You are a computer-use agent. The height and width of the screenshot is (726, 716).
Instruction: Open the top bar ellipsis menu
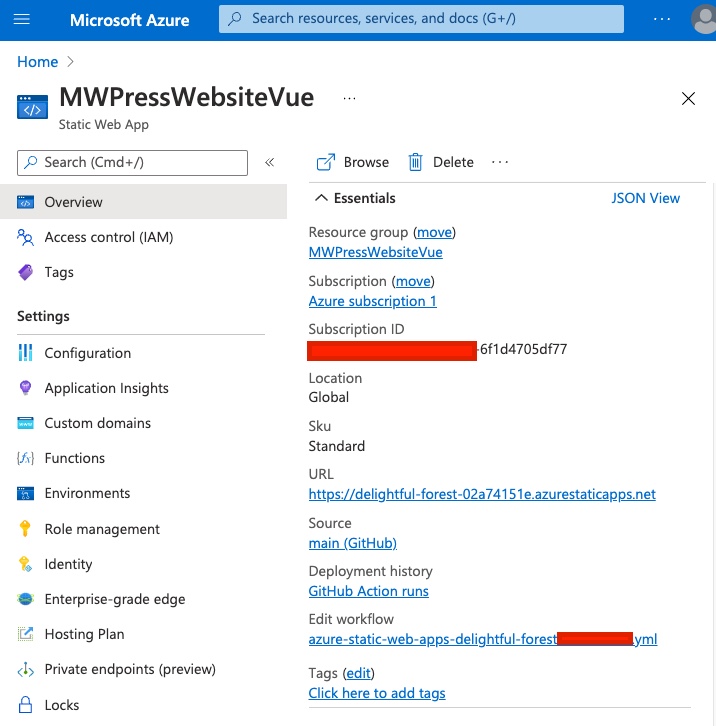(x=661, y=19)
